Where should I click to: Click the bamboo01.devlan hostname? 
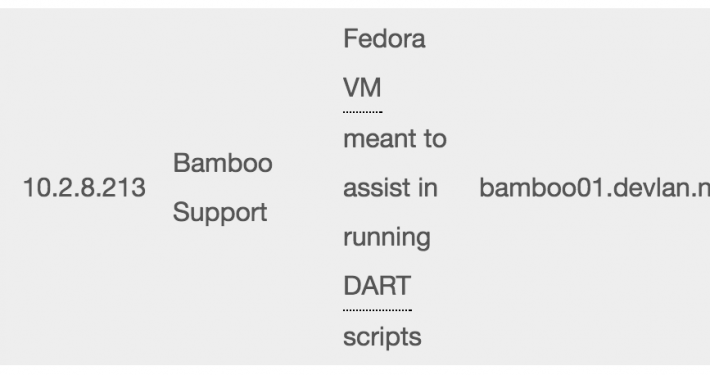[595, 188]
